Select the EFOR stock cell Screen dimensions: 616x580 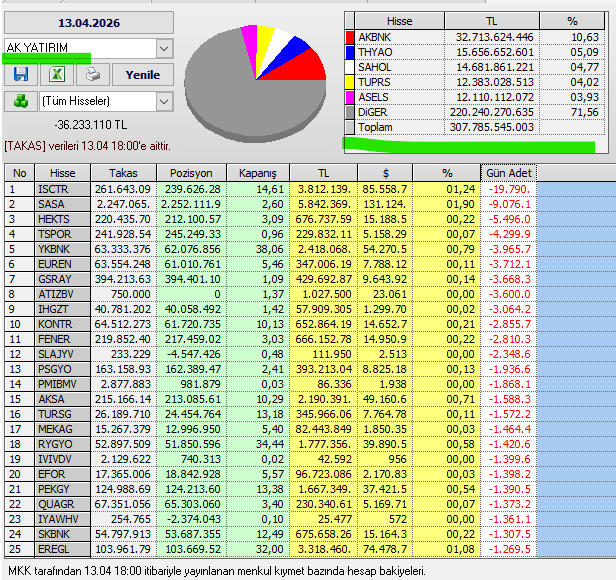pyautogui.click(x=62, y=474)
